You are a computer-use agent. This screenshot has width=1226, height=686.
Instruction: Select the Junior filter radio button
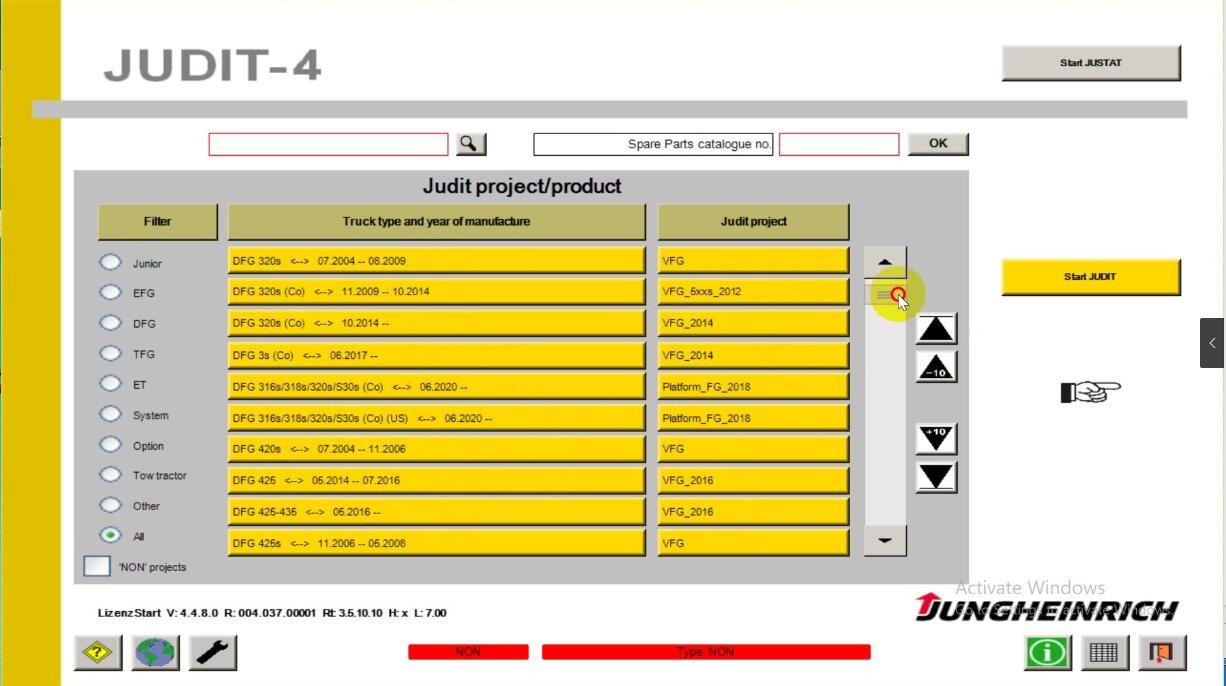pos(110,263)
